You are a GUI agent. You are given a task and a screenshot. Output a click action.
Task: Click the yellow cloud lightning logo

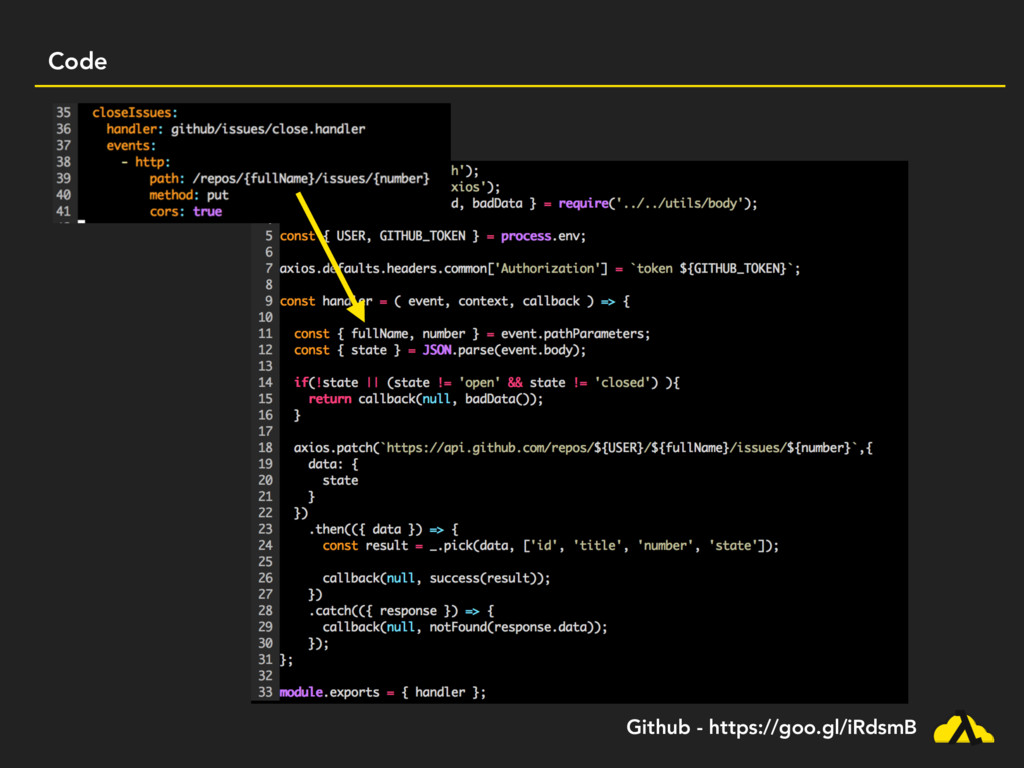963,729
